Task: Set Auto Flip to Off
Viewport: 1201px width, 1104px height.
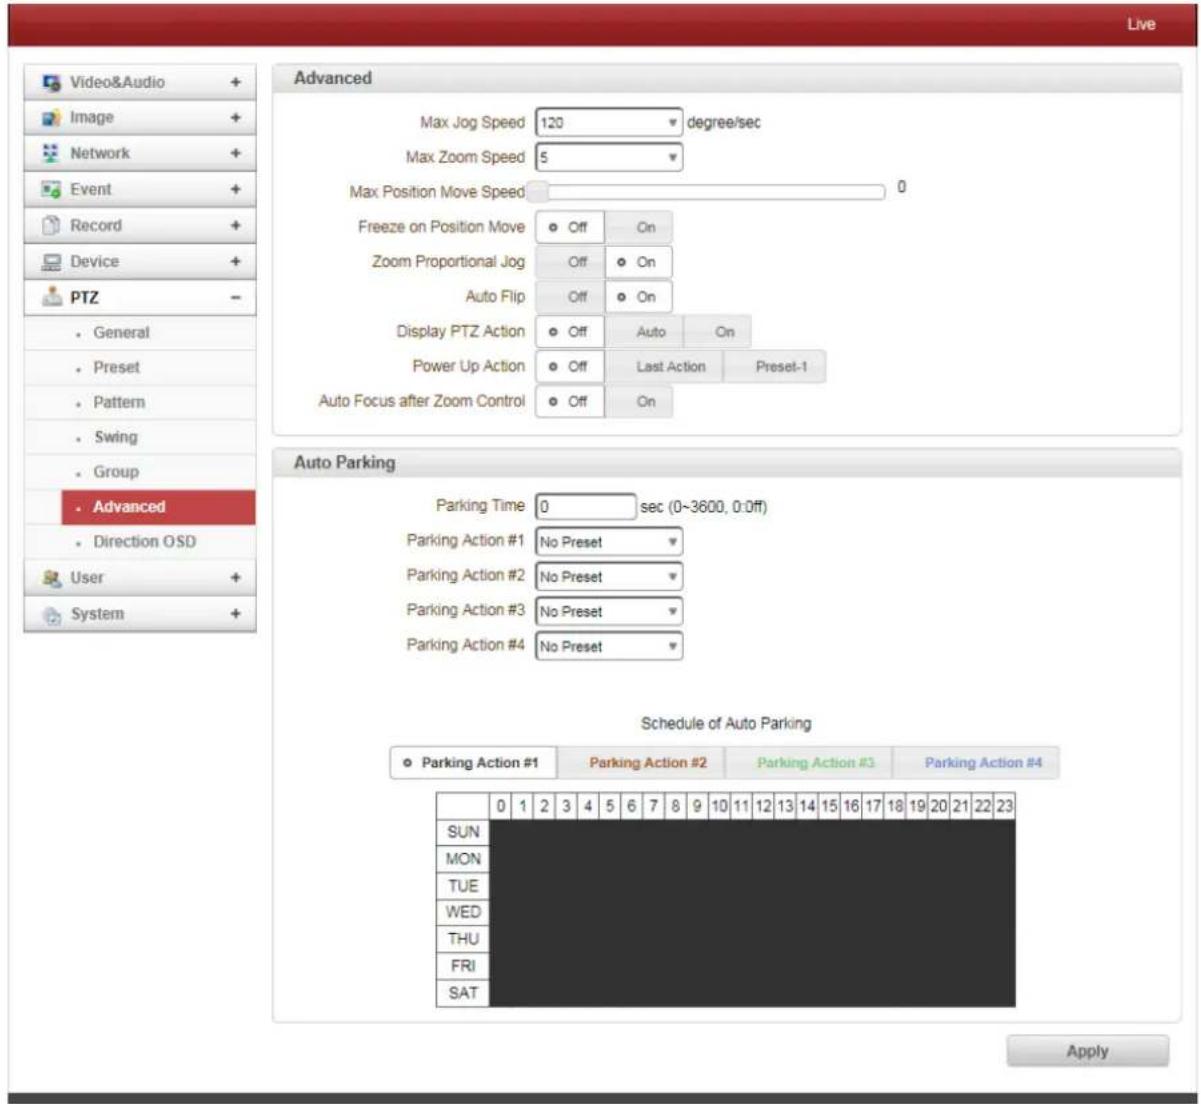Action: pos(570,297)
